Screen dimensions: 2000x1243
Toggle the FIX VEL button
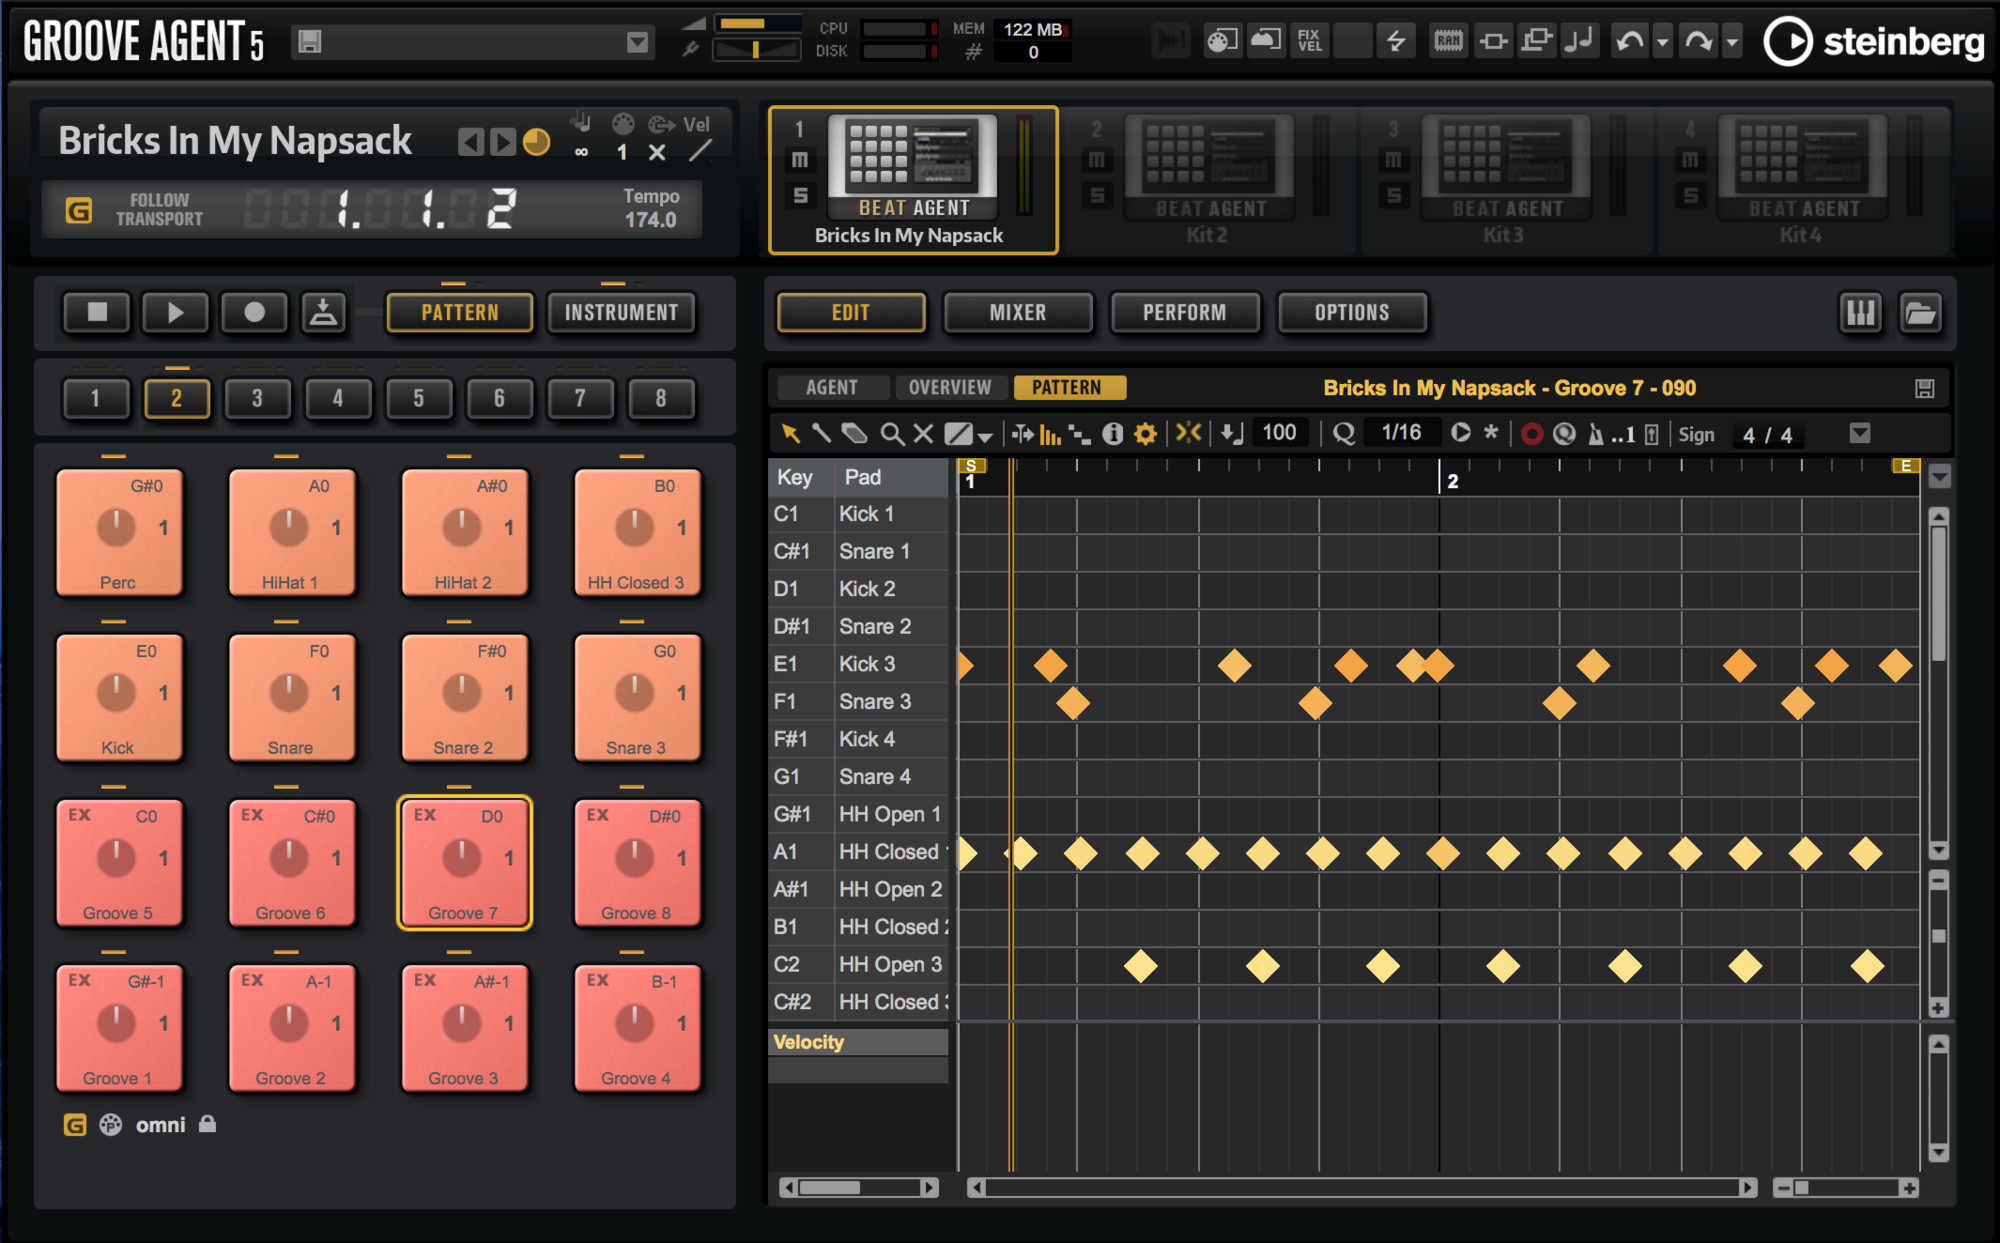[1309, 41]
